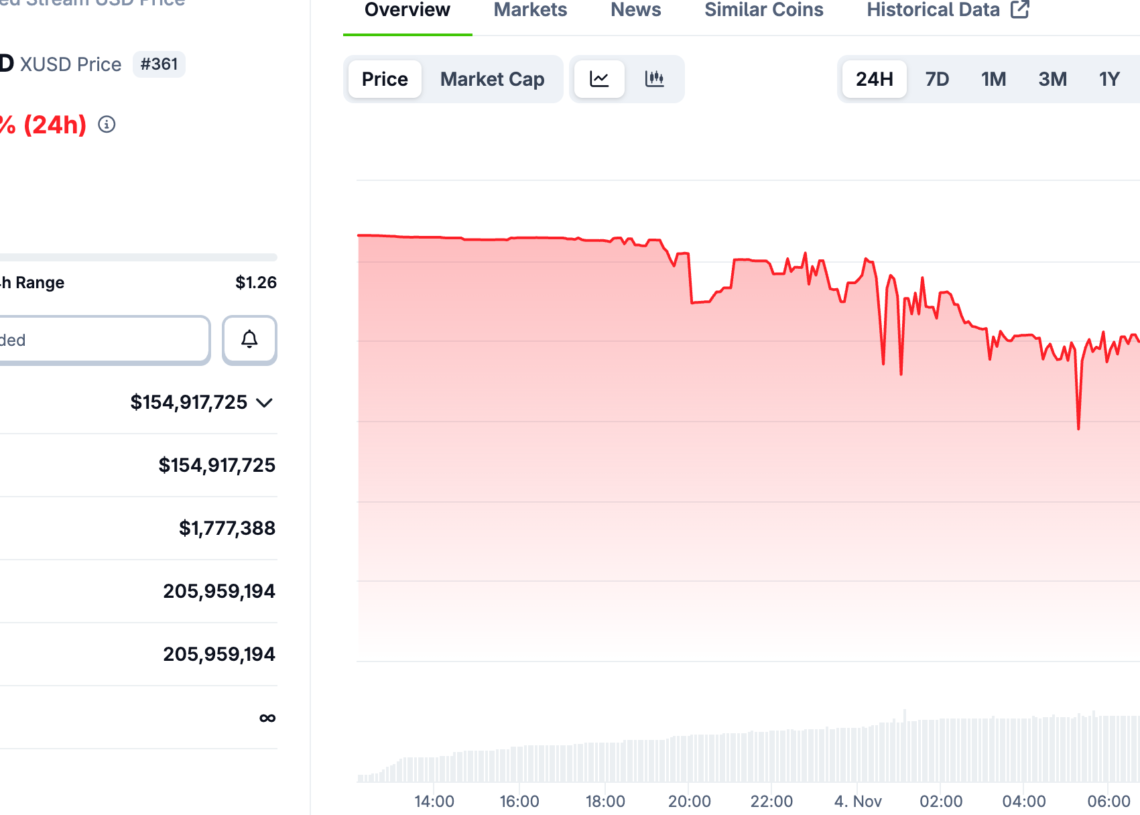Switch to the Markets tab

coord(530,10)
